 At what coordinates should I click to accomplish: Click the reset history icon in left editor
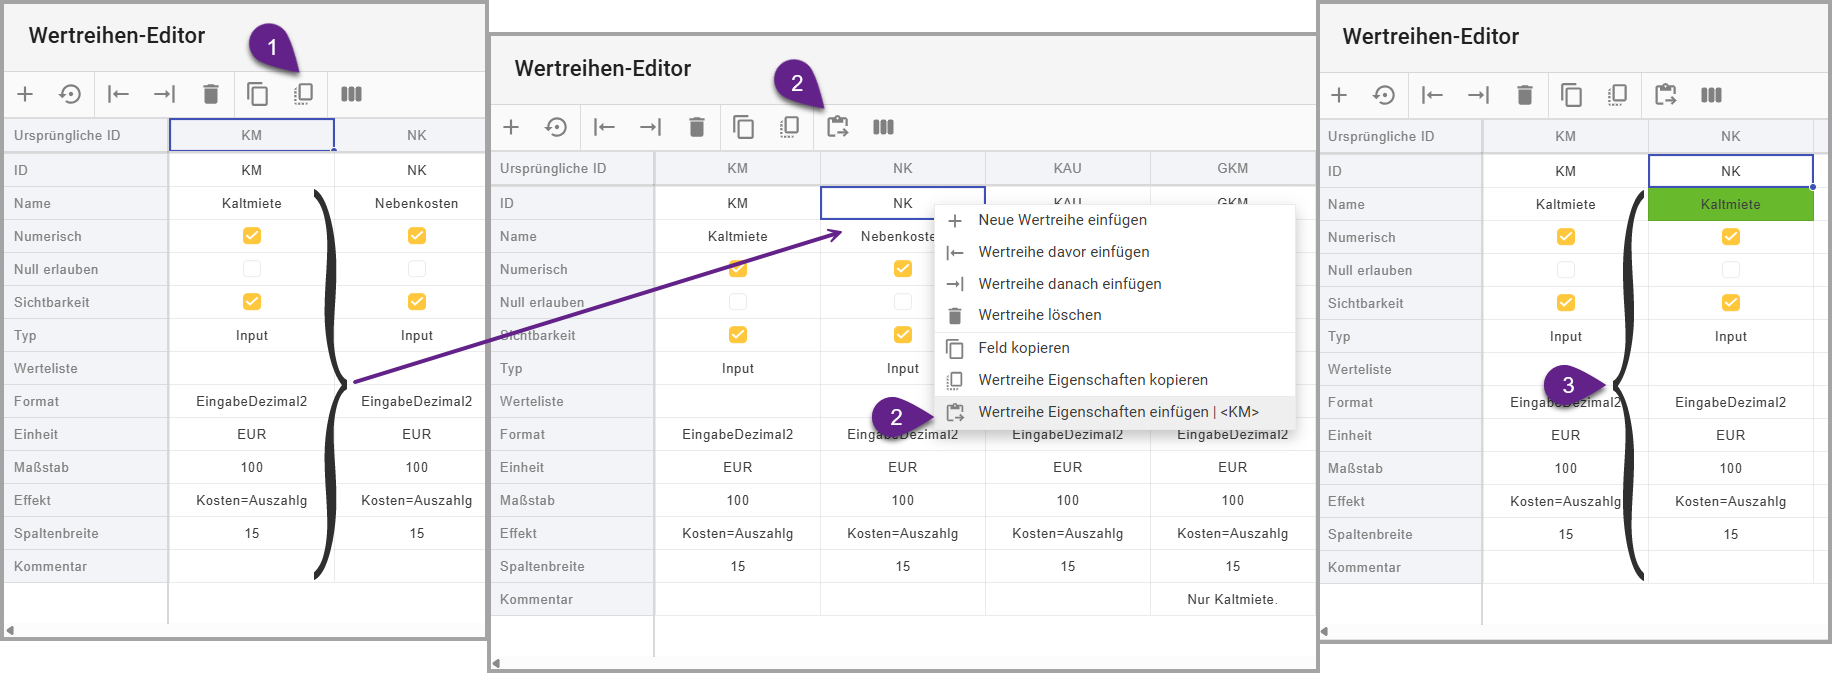point(70,94)
